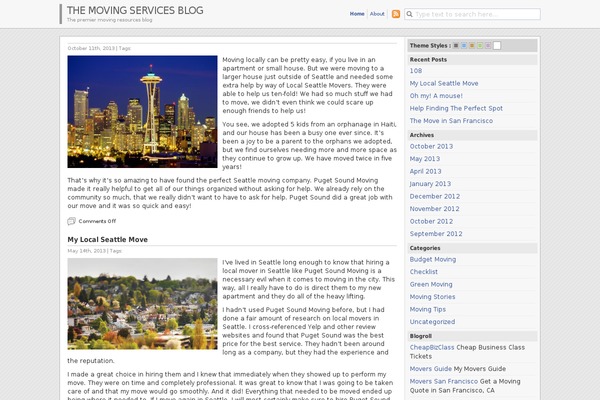Click the May 14th, 2013 post date
Screen dimensions: 600x400
(x=86, y=251)
